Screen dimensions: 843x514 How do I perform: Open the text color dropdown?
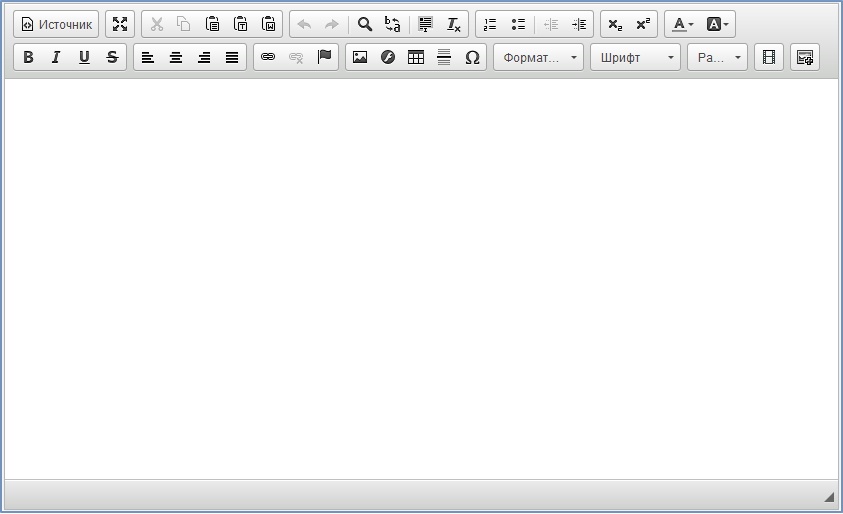tap(683, 24)
